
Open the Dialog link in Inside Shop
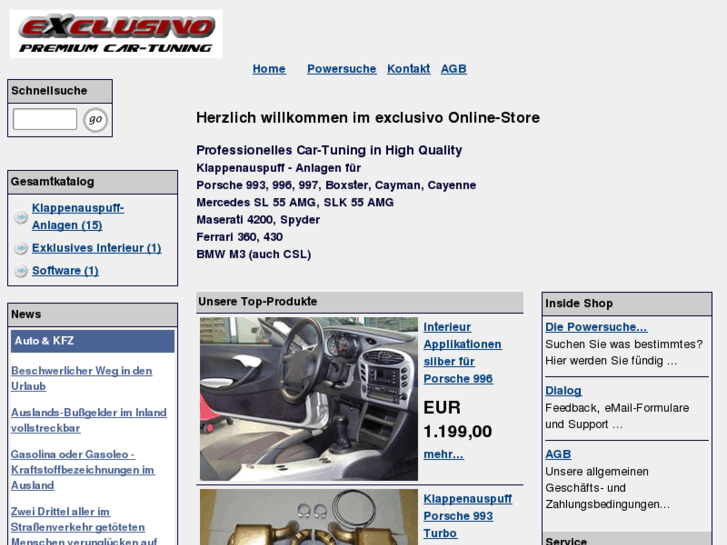tap(563, 391)
